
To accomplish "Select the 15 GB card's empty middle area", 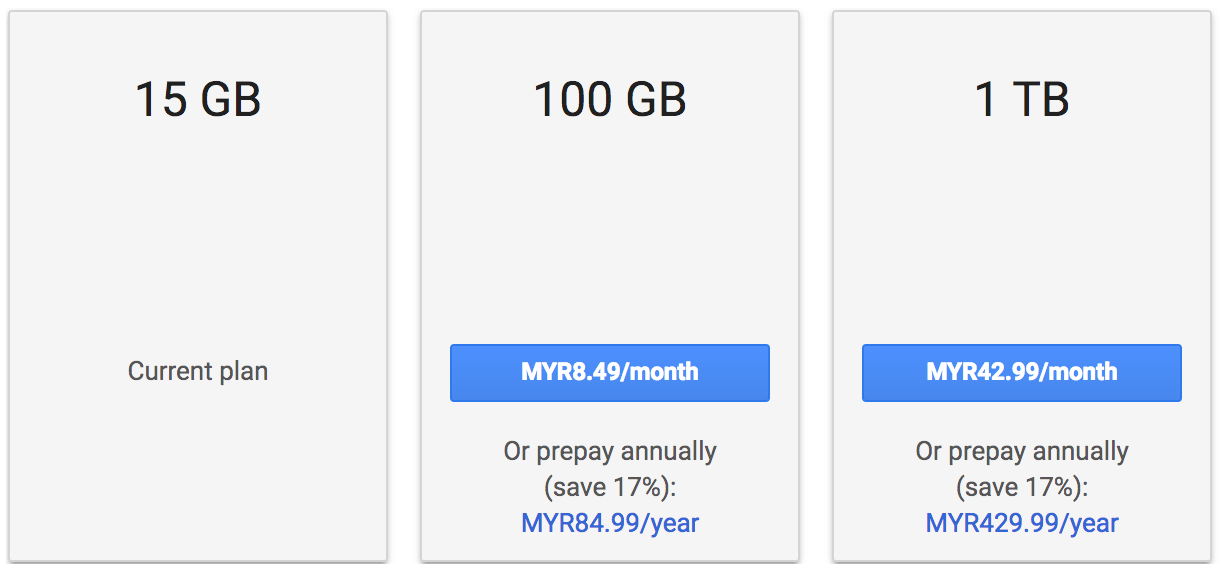I will pos(198,240).
